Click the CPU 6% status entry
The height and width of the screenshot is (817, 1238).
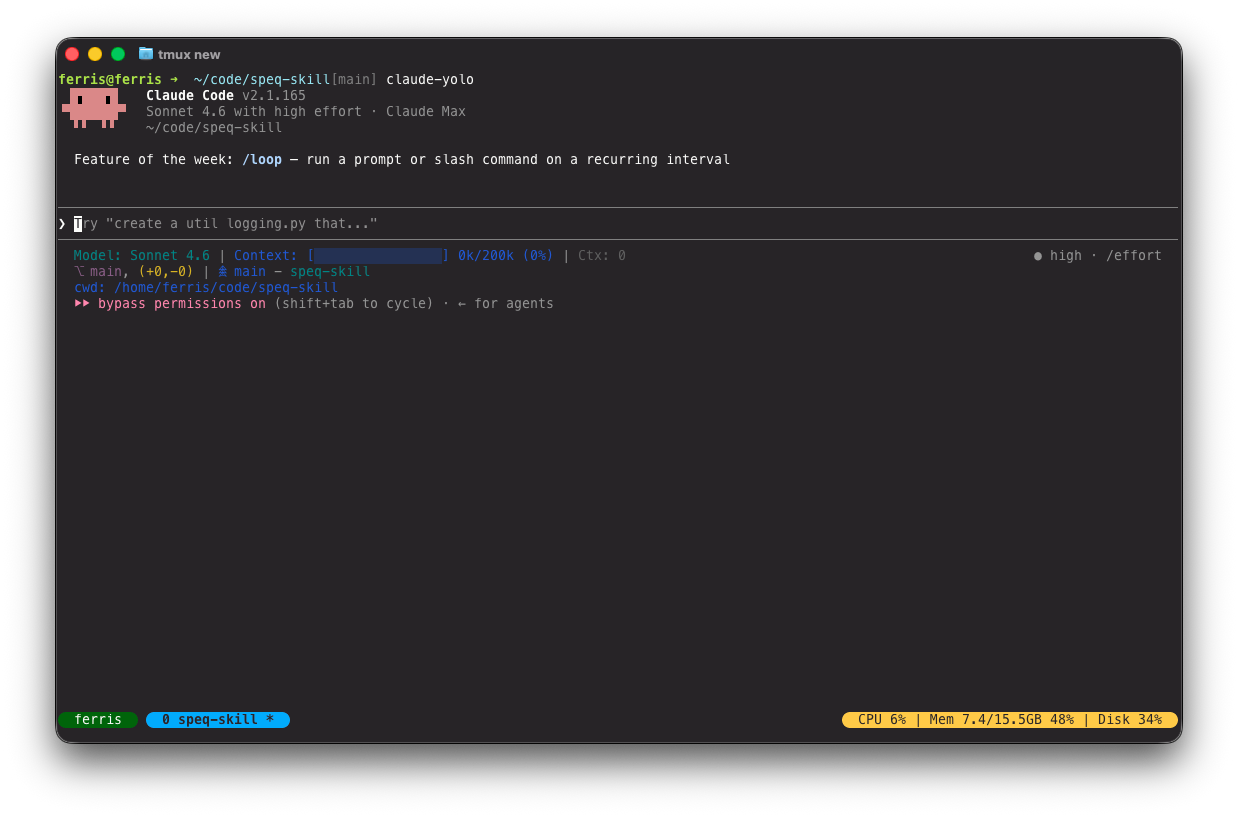[x=882, y=719]
